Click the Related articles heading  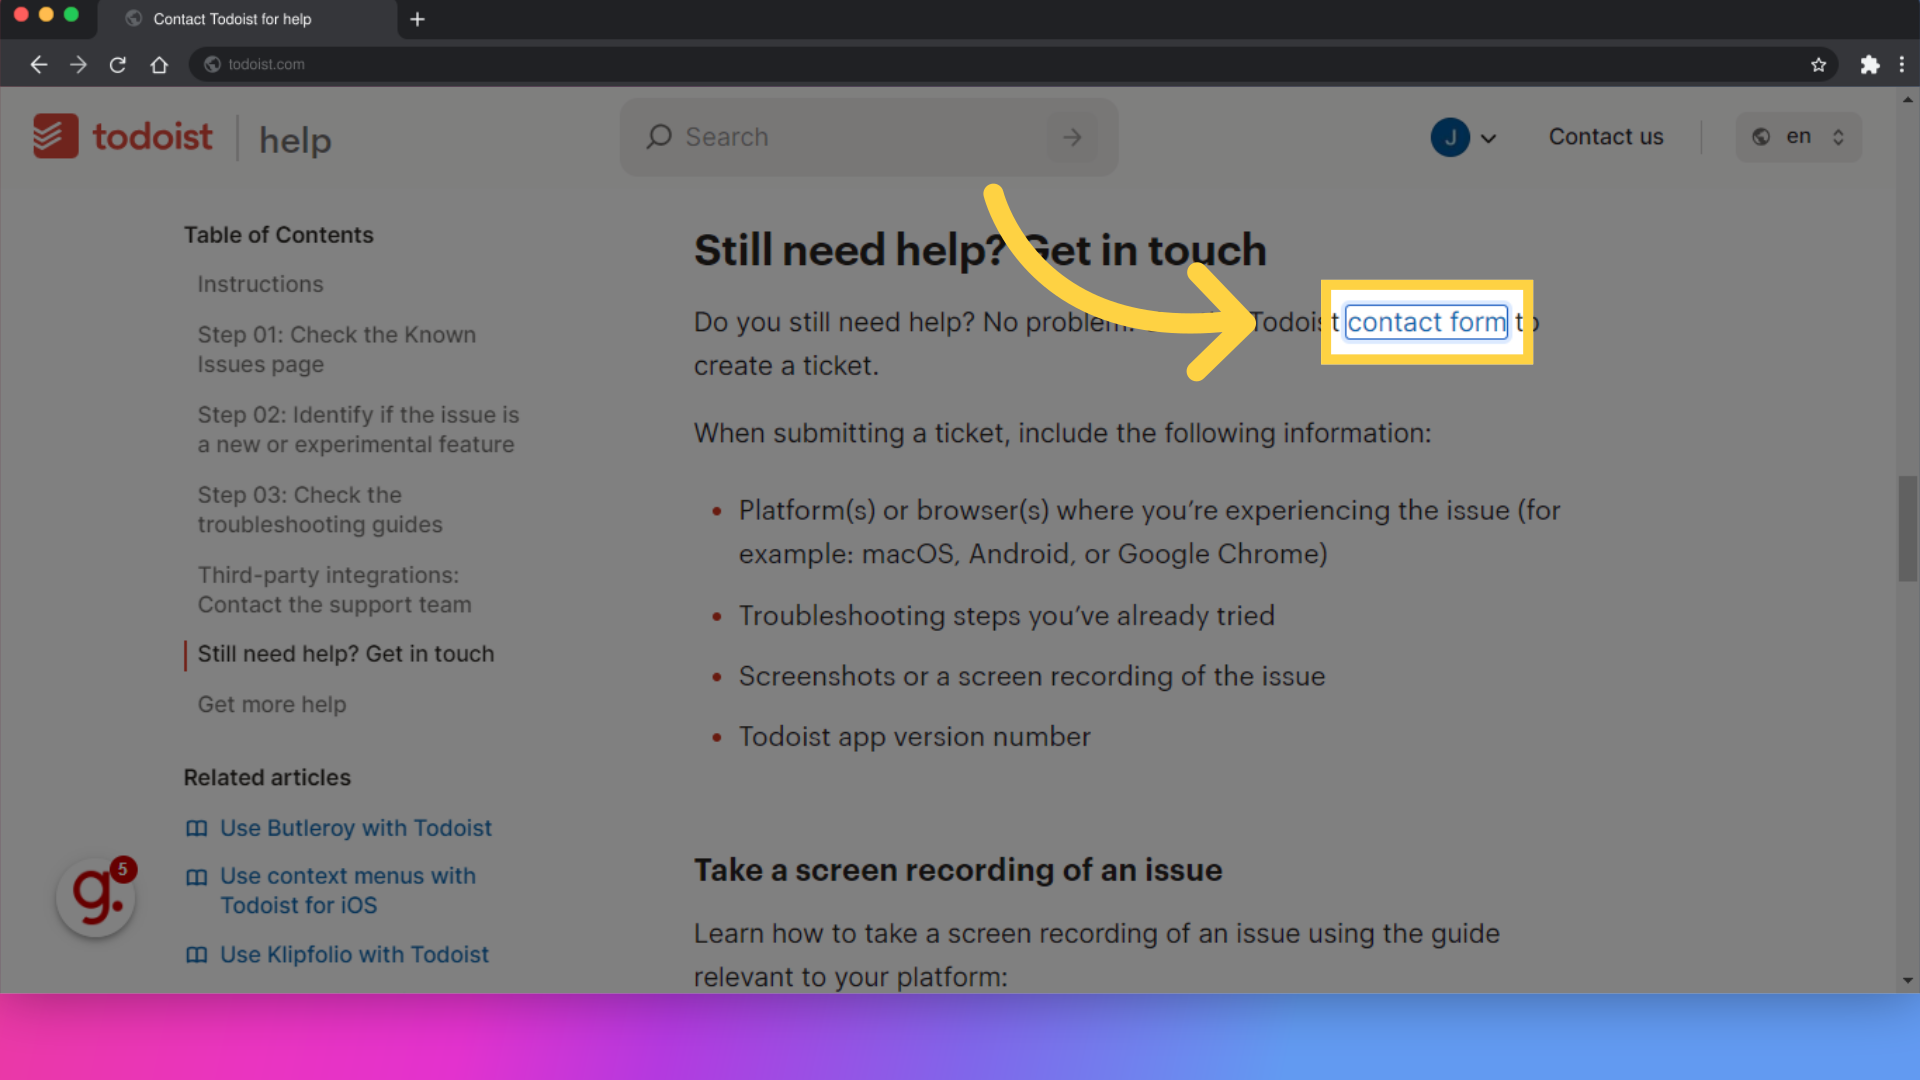point(267,778)
